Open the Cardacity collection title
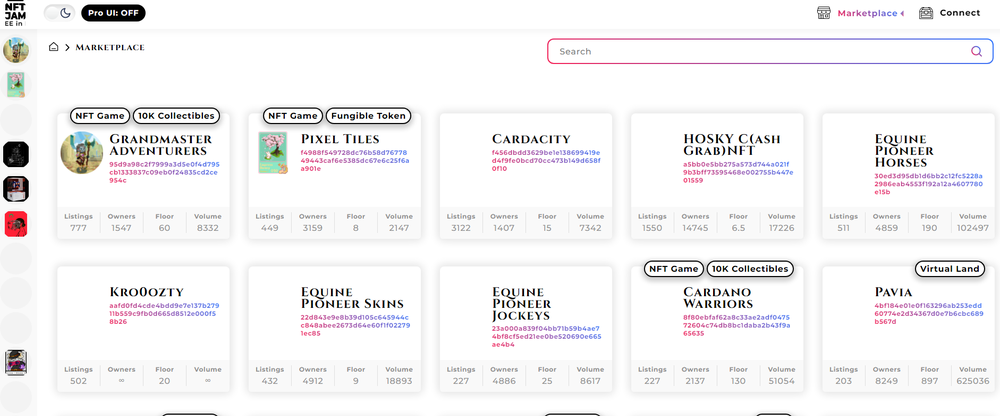 [531, 139]
